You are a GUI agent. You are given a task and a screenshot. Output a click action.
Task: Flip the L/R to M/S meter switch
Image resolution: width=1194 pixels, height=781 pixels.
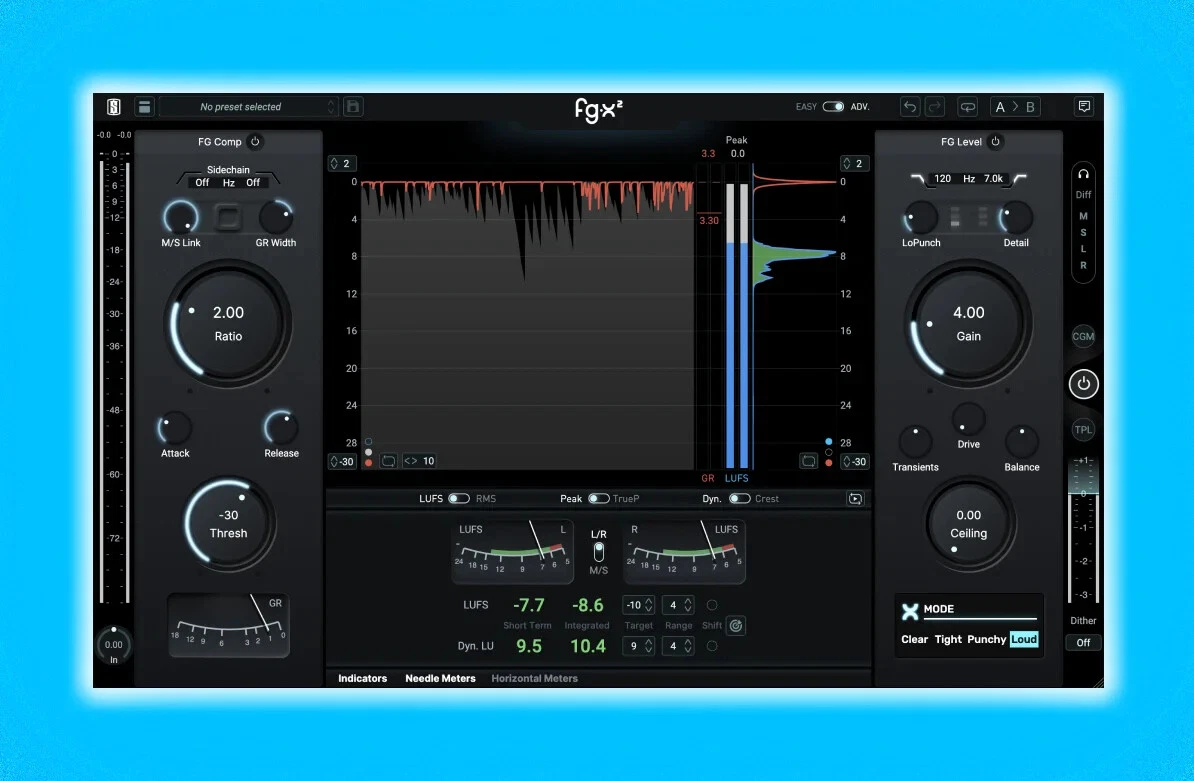tap(599, 552)
